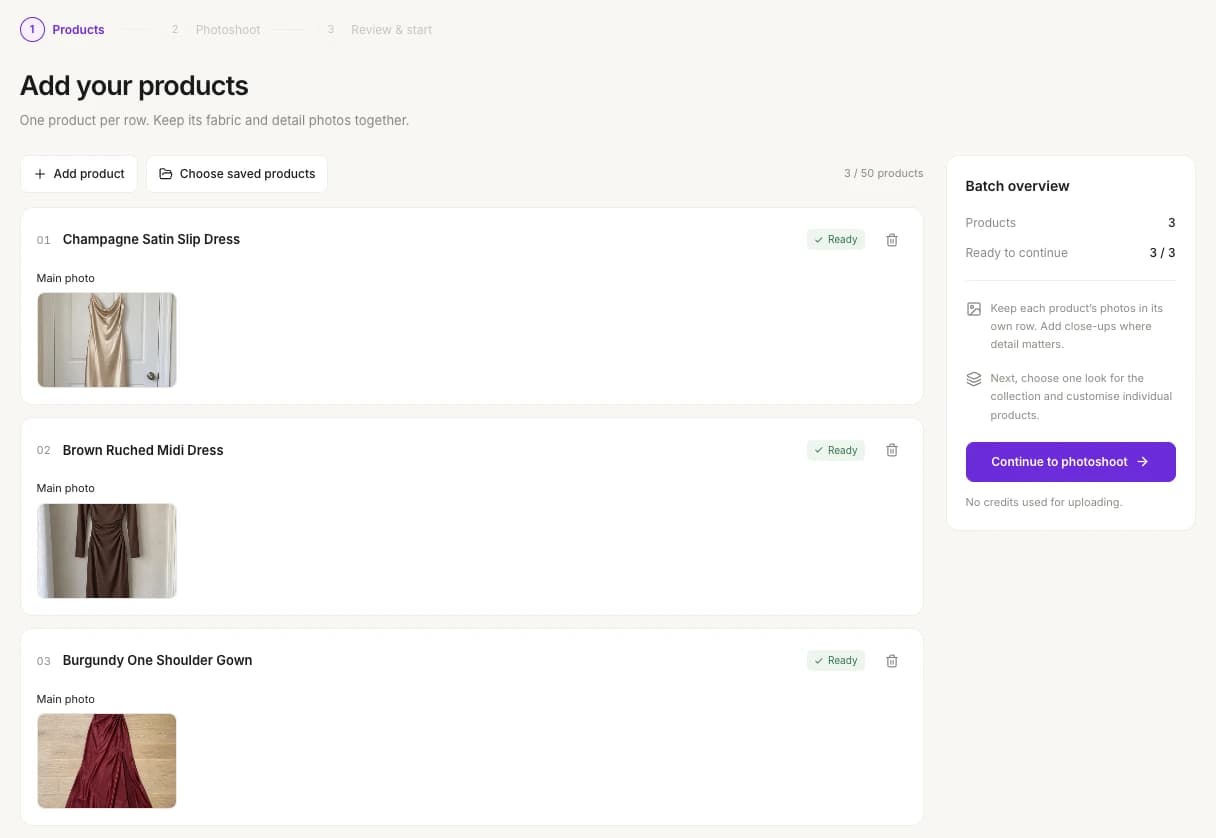Open the Champagne Satin Slip Dress main photo
Screen dimensions: 1216x838
click(x=107, y=340)
